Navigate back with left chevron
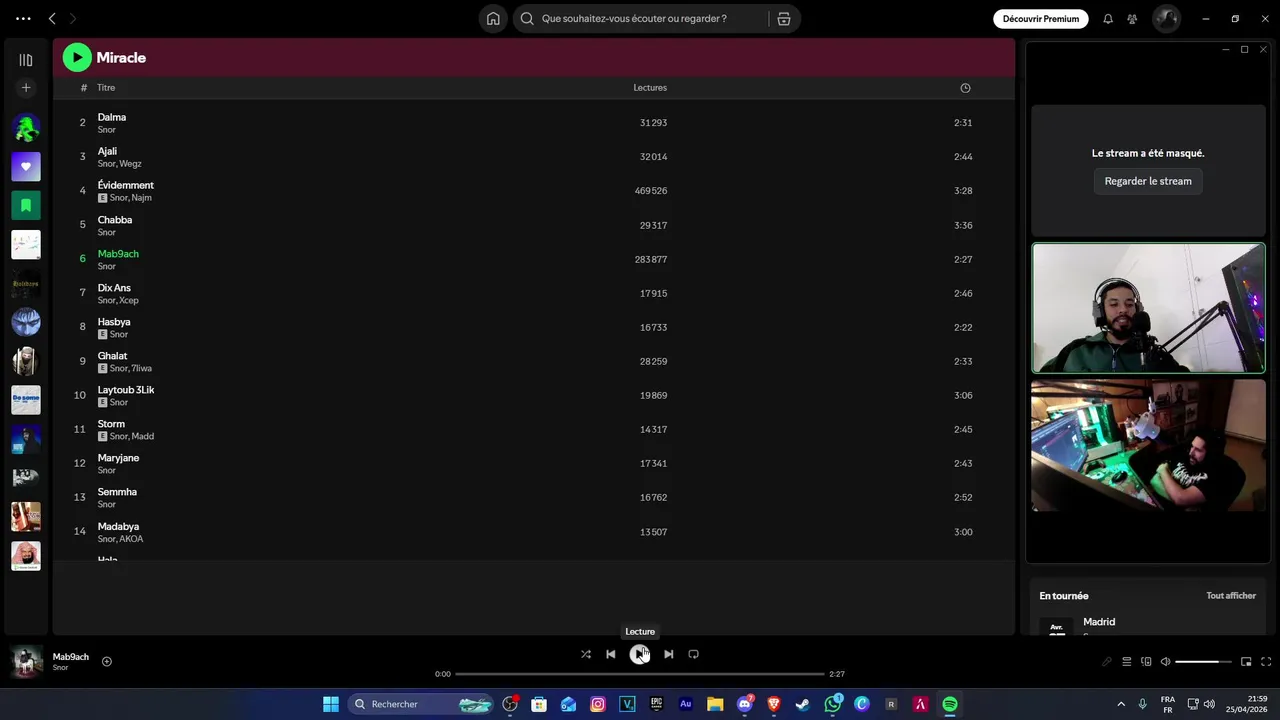This screenshot has width=1280, height=720. tap(52, 18)
